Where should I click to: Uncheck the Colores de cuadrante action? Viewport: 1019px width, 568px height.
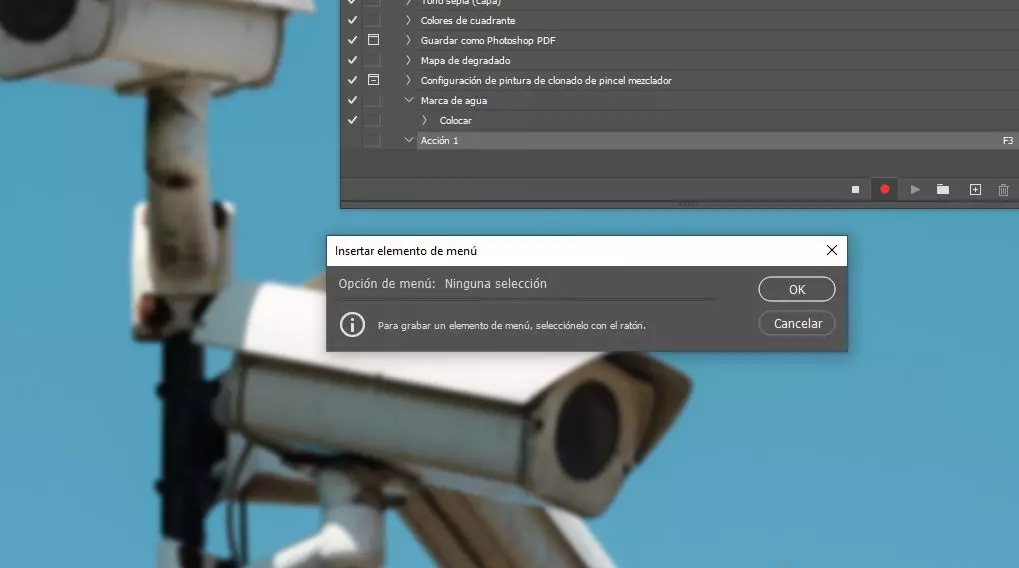pos(352,20)
